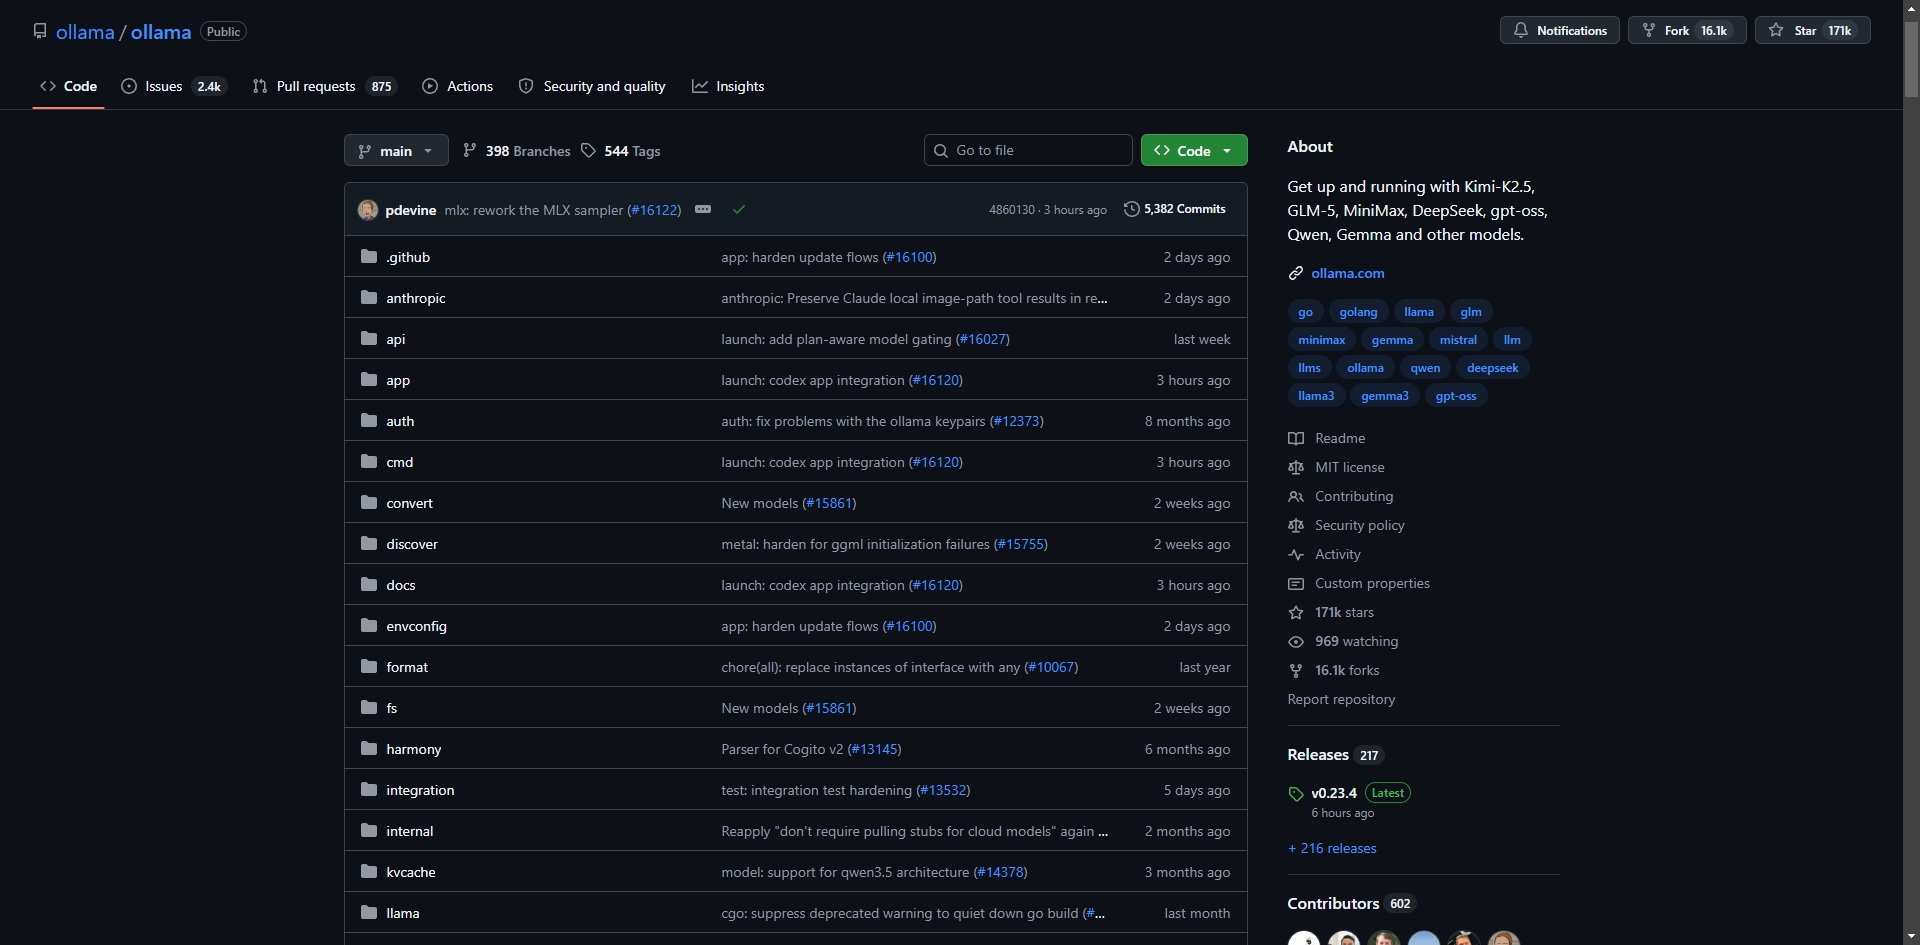This screenshot has height=945, width=1920.
Task: Open the Pull requests tab
Action: pyautogui.click(x=324, y=87)
